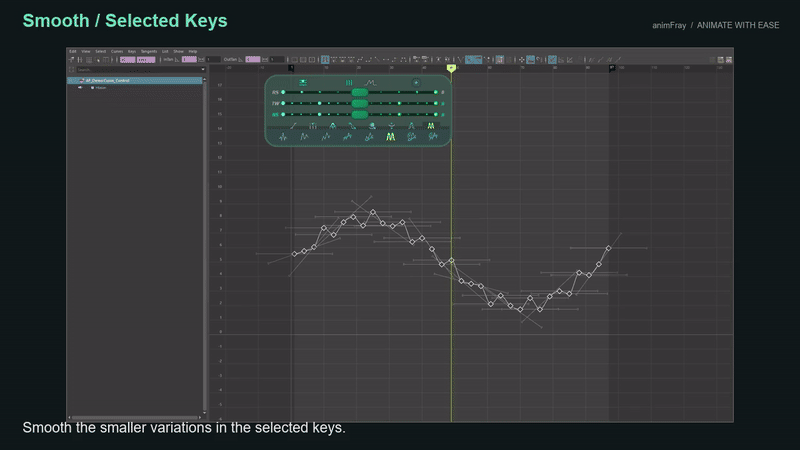The height and width of the screenshot is (450, 800).
Task: Click the Center Current Time toolbar icon
Action: coord(312,60)
